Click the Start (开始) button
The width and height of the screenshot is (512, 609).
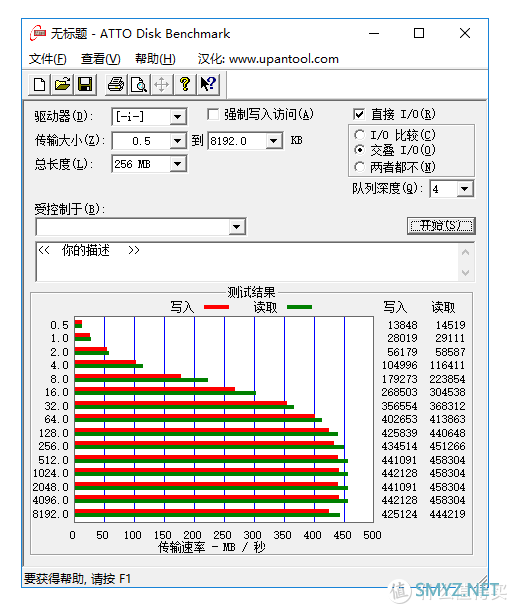[441, 226]
